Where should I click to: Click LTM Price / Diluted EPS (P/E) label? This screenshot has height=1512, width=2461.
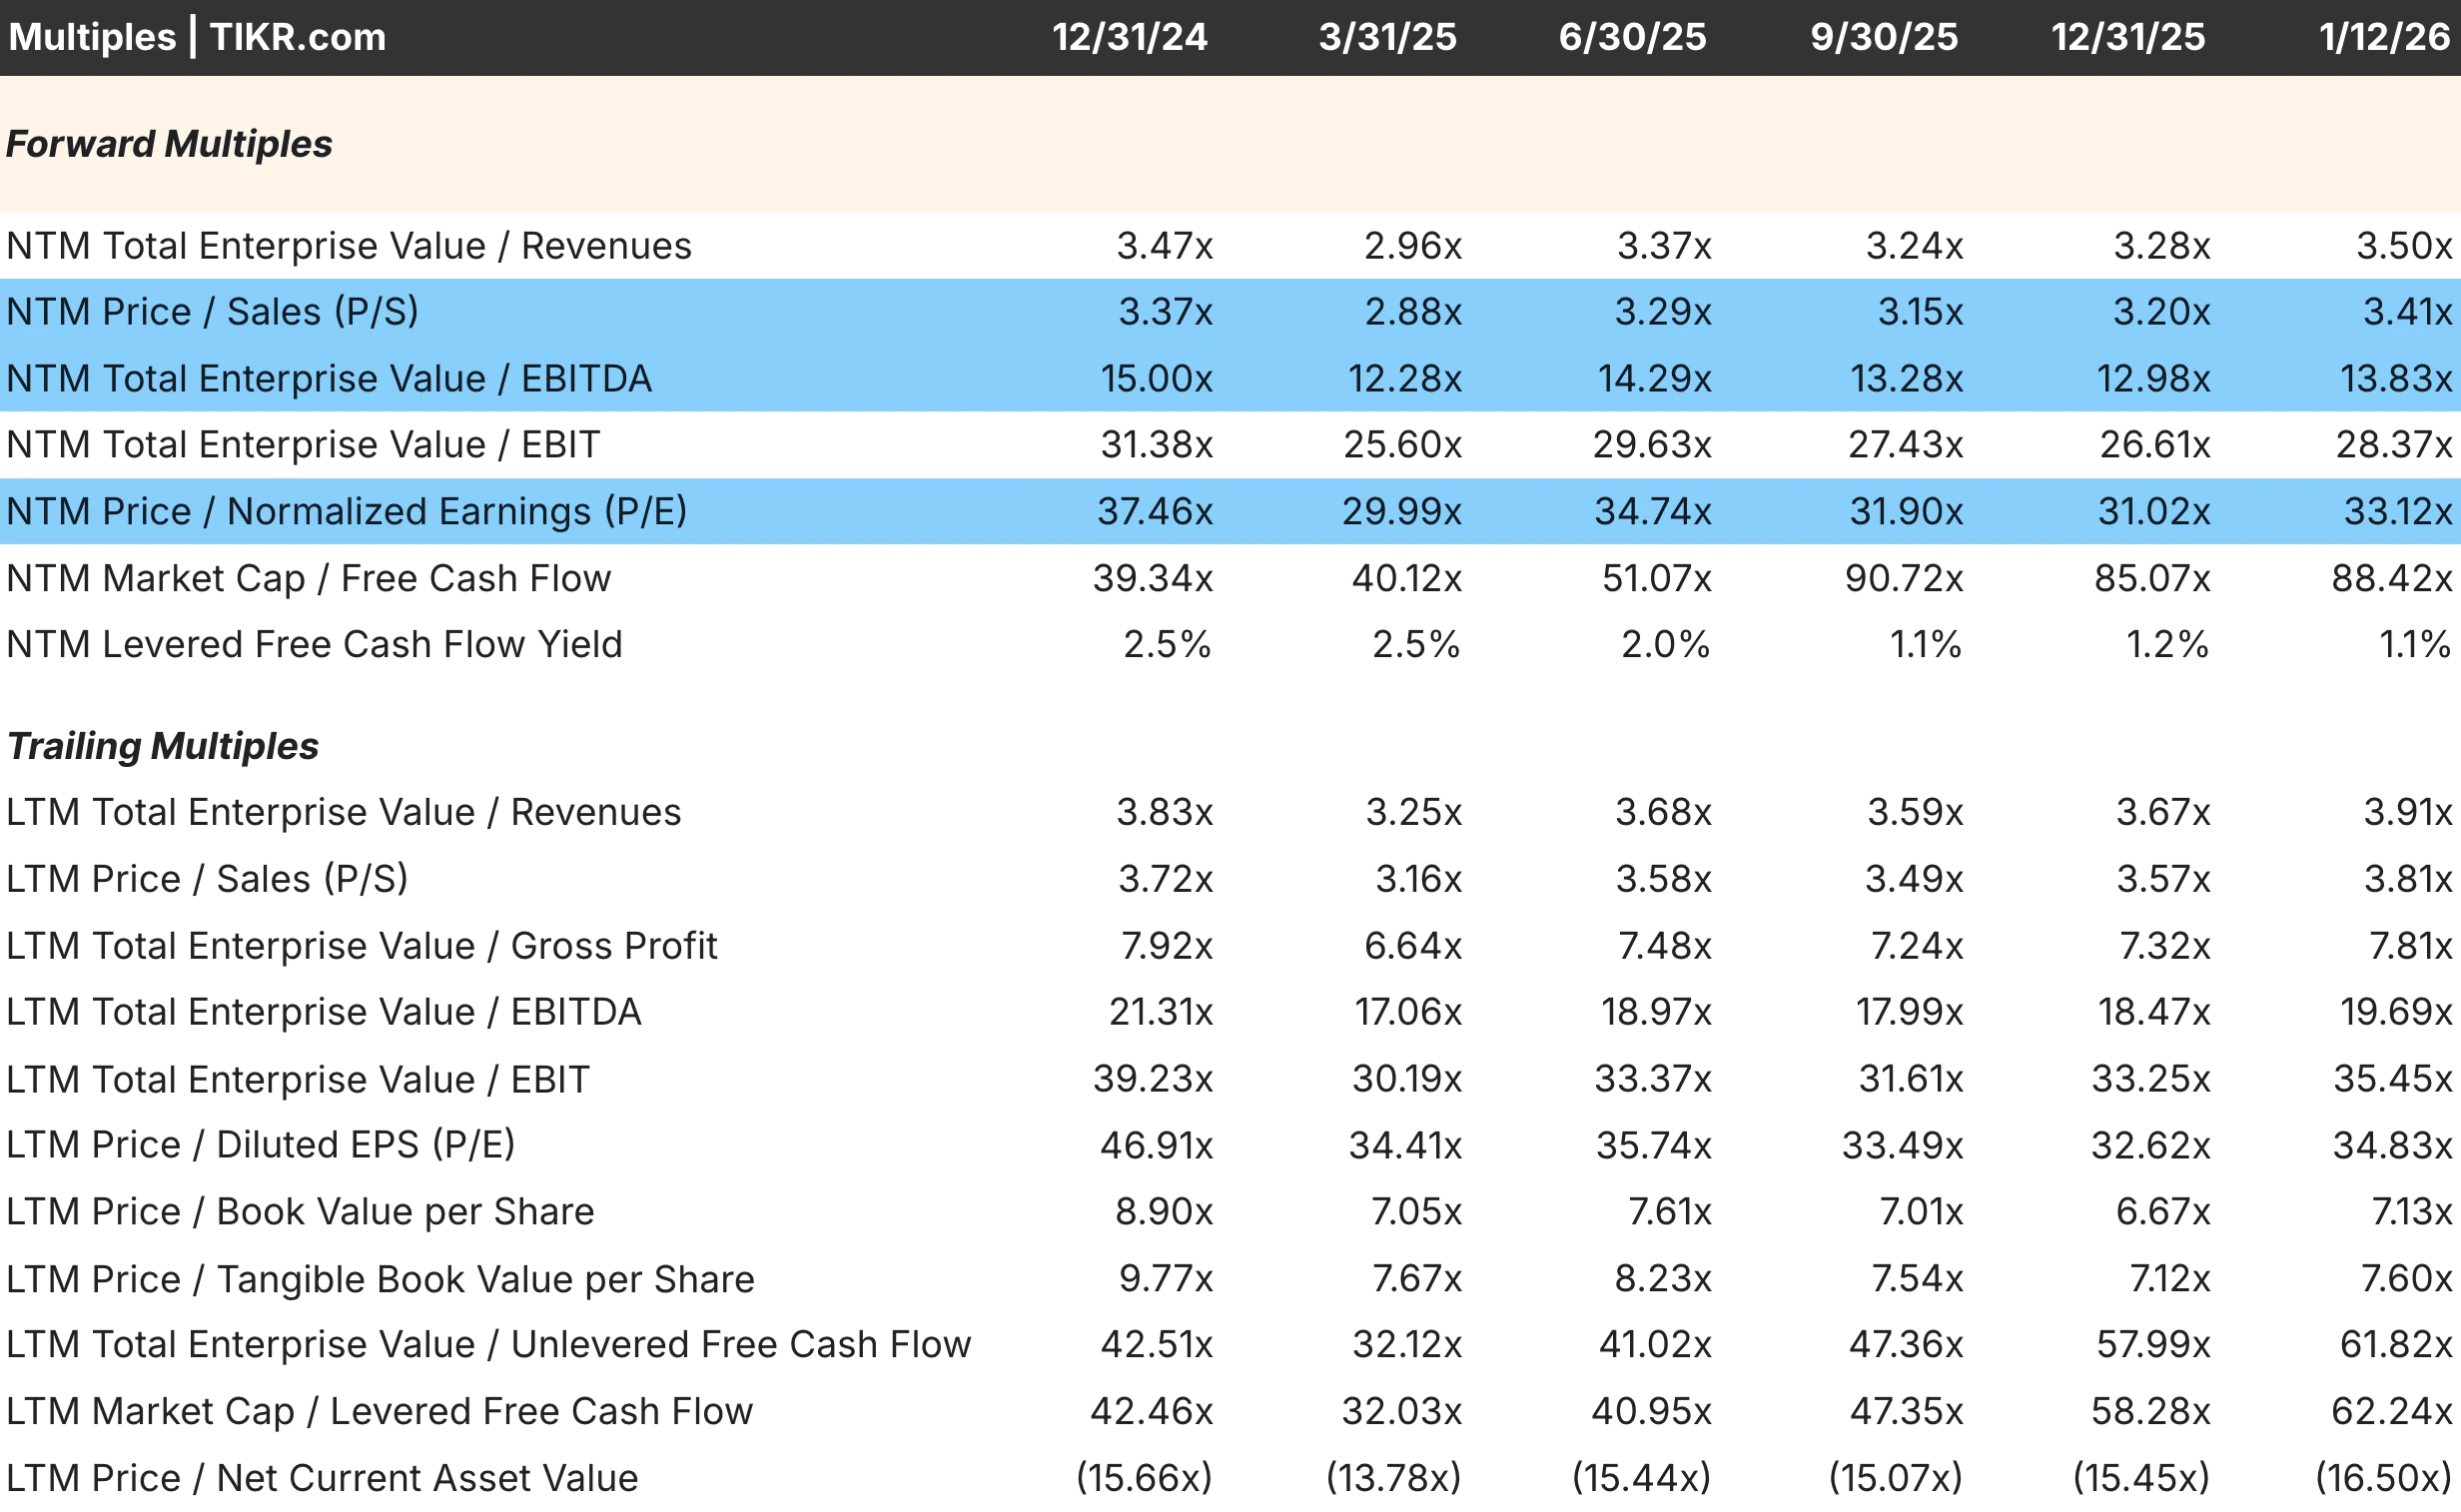[x=260, y=1145]
